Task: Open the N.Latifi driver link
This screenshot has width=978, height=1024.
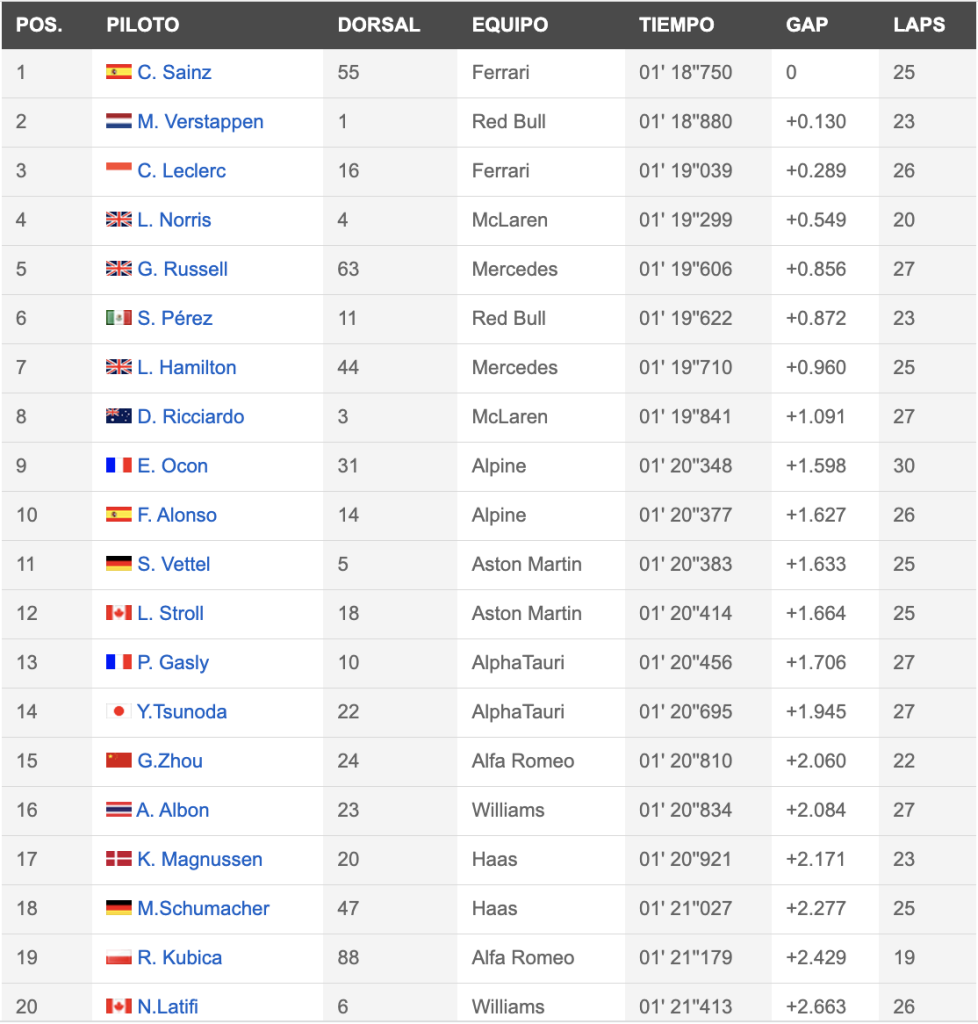Action: pos(168,1006)
